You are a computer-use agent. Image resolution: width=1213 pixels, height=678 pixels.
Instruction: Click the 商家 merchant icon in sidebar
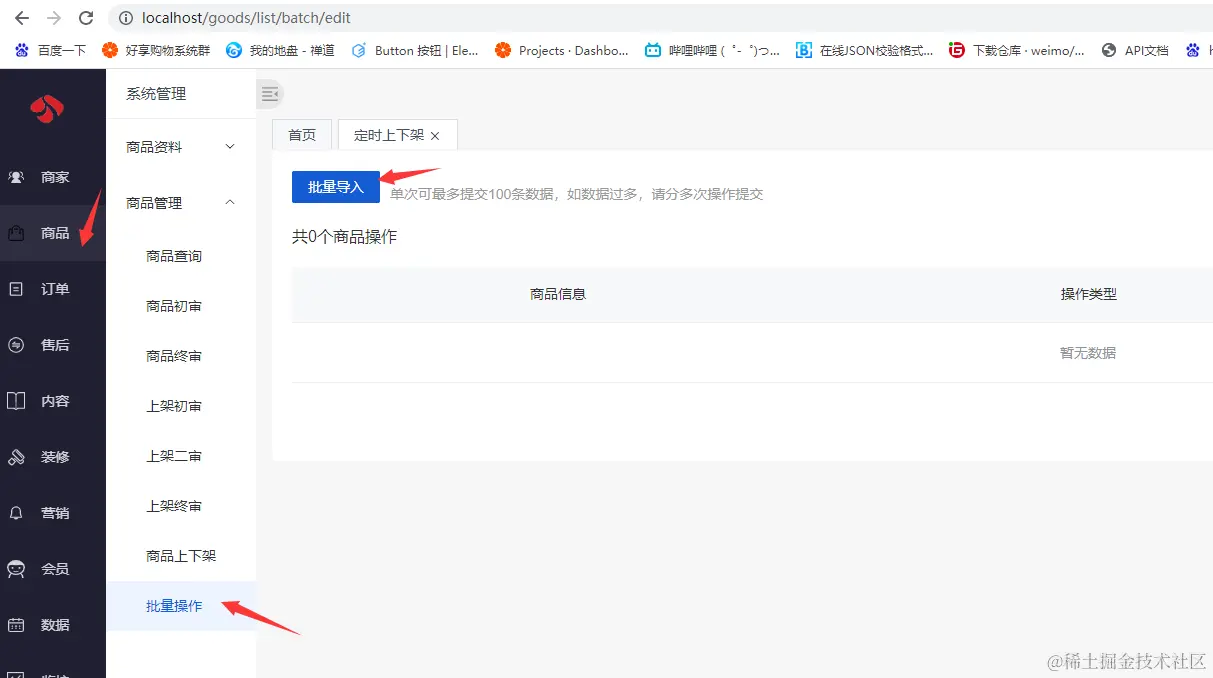tap(16, 177)
